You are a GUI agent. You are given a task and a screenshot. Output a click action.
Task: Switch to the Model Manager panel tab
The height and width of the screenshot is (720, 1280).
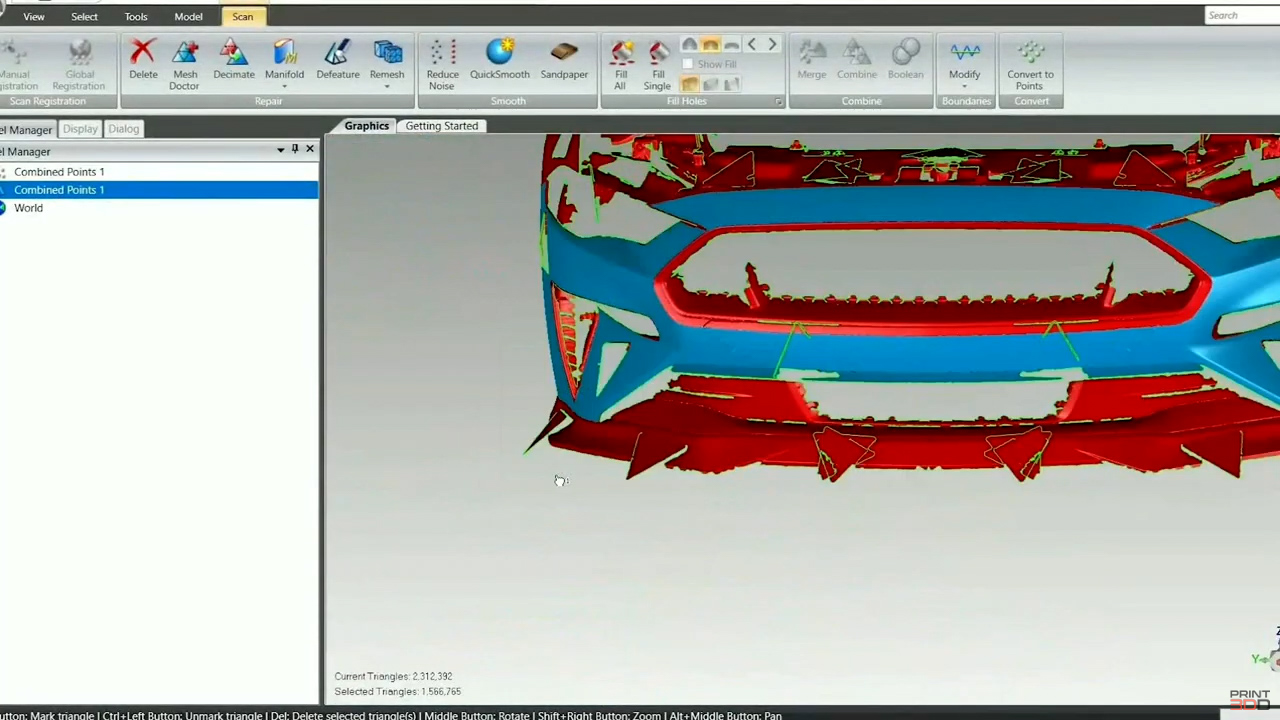pos(27,130)
